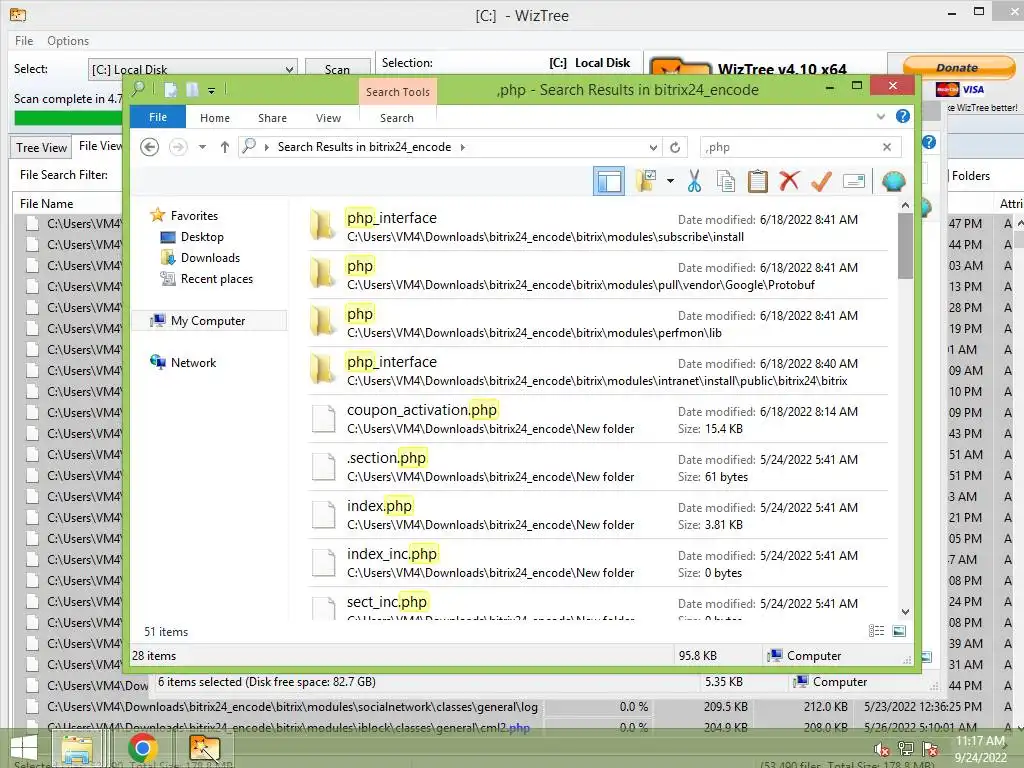This screenshot has width=1024, height=768.
Task: Open Chrome from the taskbar
Action: [142, 748]
